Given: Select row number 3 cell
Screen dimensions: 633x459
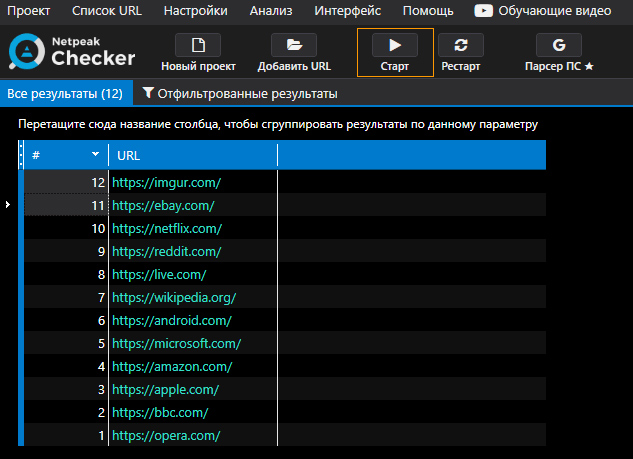Looking at the screenshot, I should (x=66, y=389).
